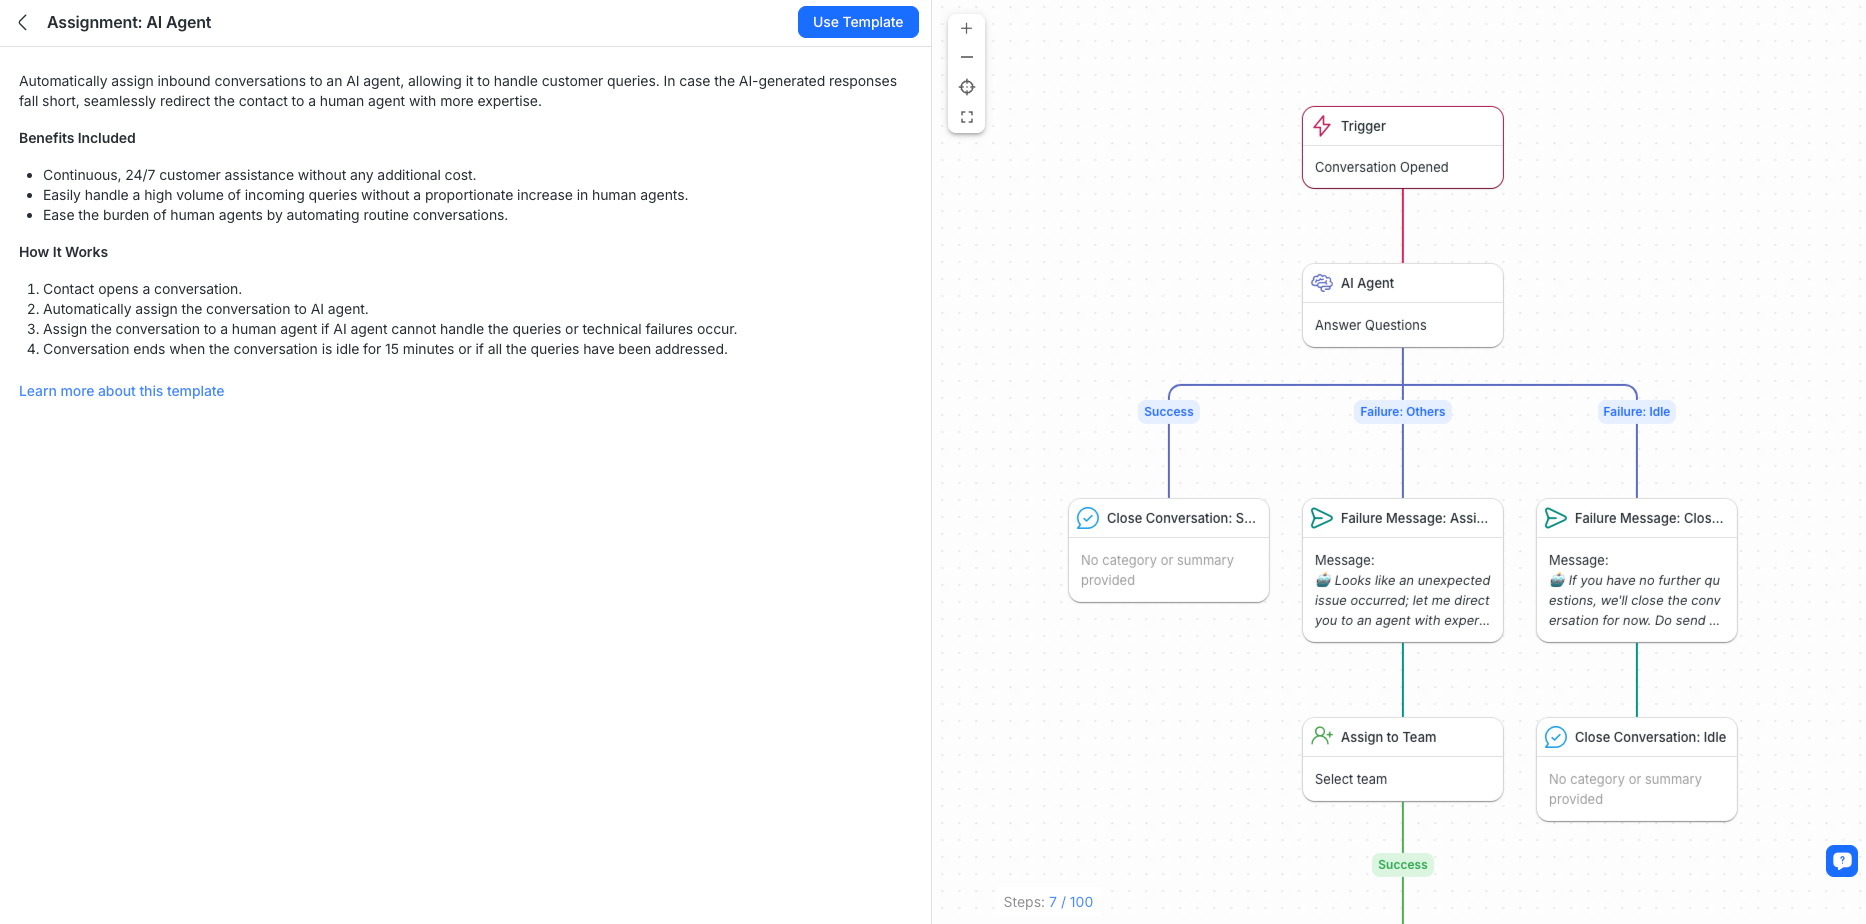Click the checkmark icon on Close Conversation: Success
1866x924 pixels.
1088,518
